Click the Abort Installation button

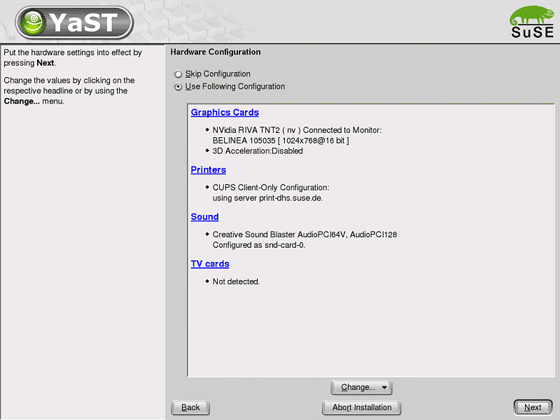(x=362, y=408)
